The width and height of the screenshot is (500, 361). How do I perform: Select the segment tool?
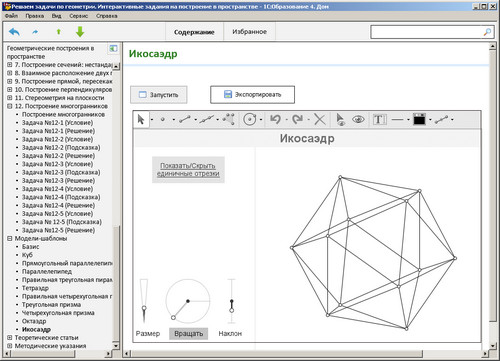click(x=185, y=119)
